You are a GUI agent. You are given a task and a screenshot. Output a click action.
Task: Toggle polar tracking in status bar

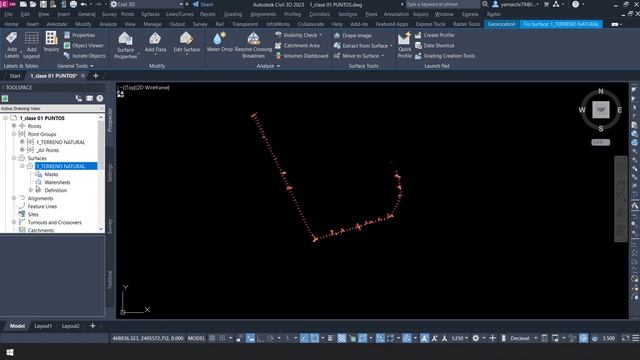[270, 338]
